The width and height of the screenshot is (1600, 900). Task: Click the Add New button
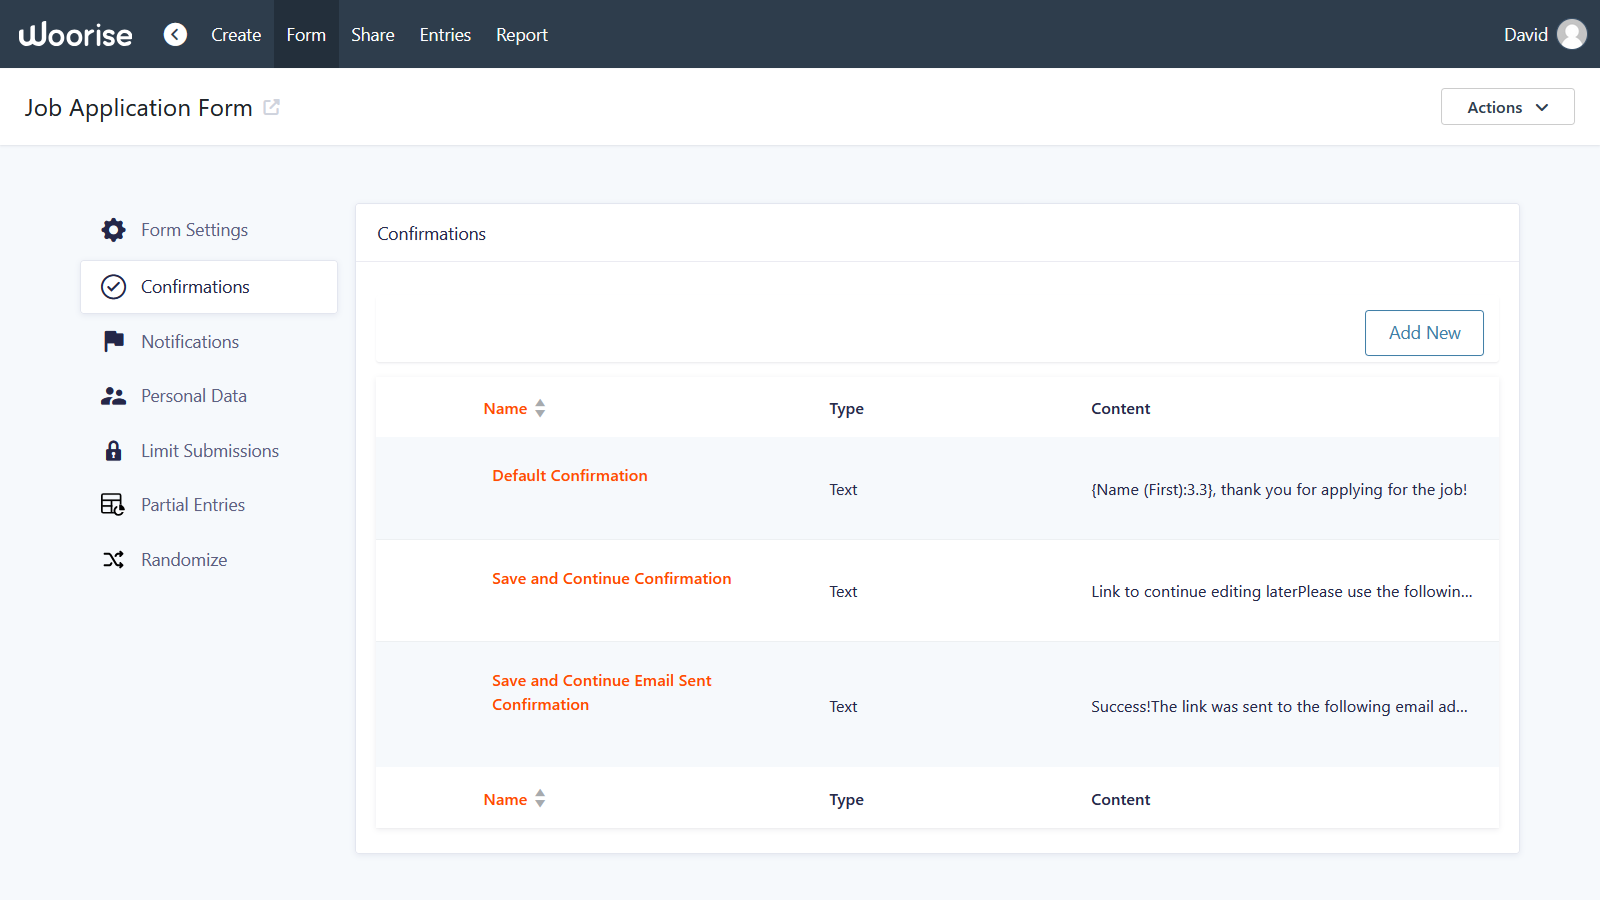pyautogui.click(x=1424, y=332)
